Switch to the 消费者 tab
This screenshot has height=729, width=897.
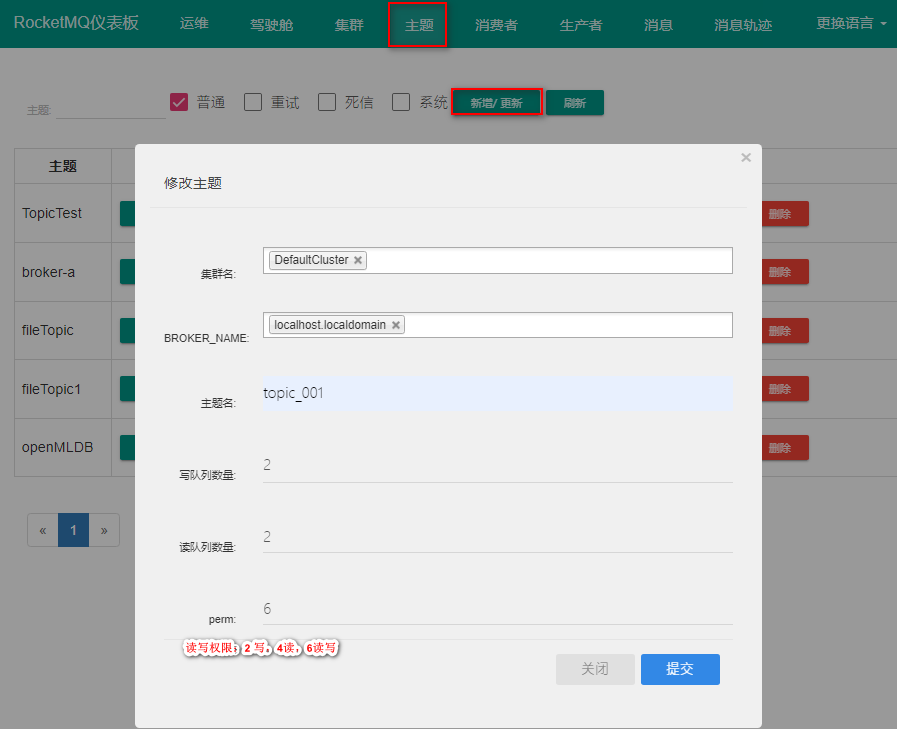tap(496, 25)
